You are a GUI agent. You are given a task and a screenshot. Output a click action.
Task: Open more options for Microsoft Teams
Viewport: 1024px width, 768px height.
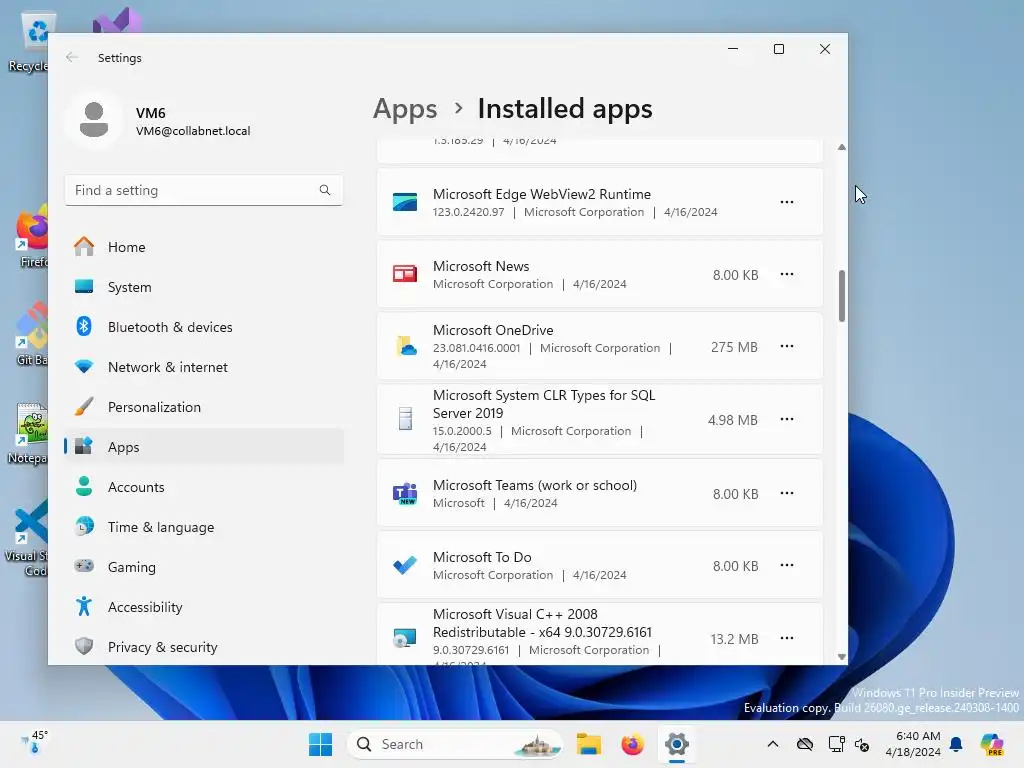click(787, 493)
